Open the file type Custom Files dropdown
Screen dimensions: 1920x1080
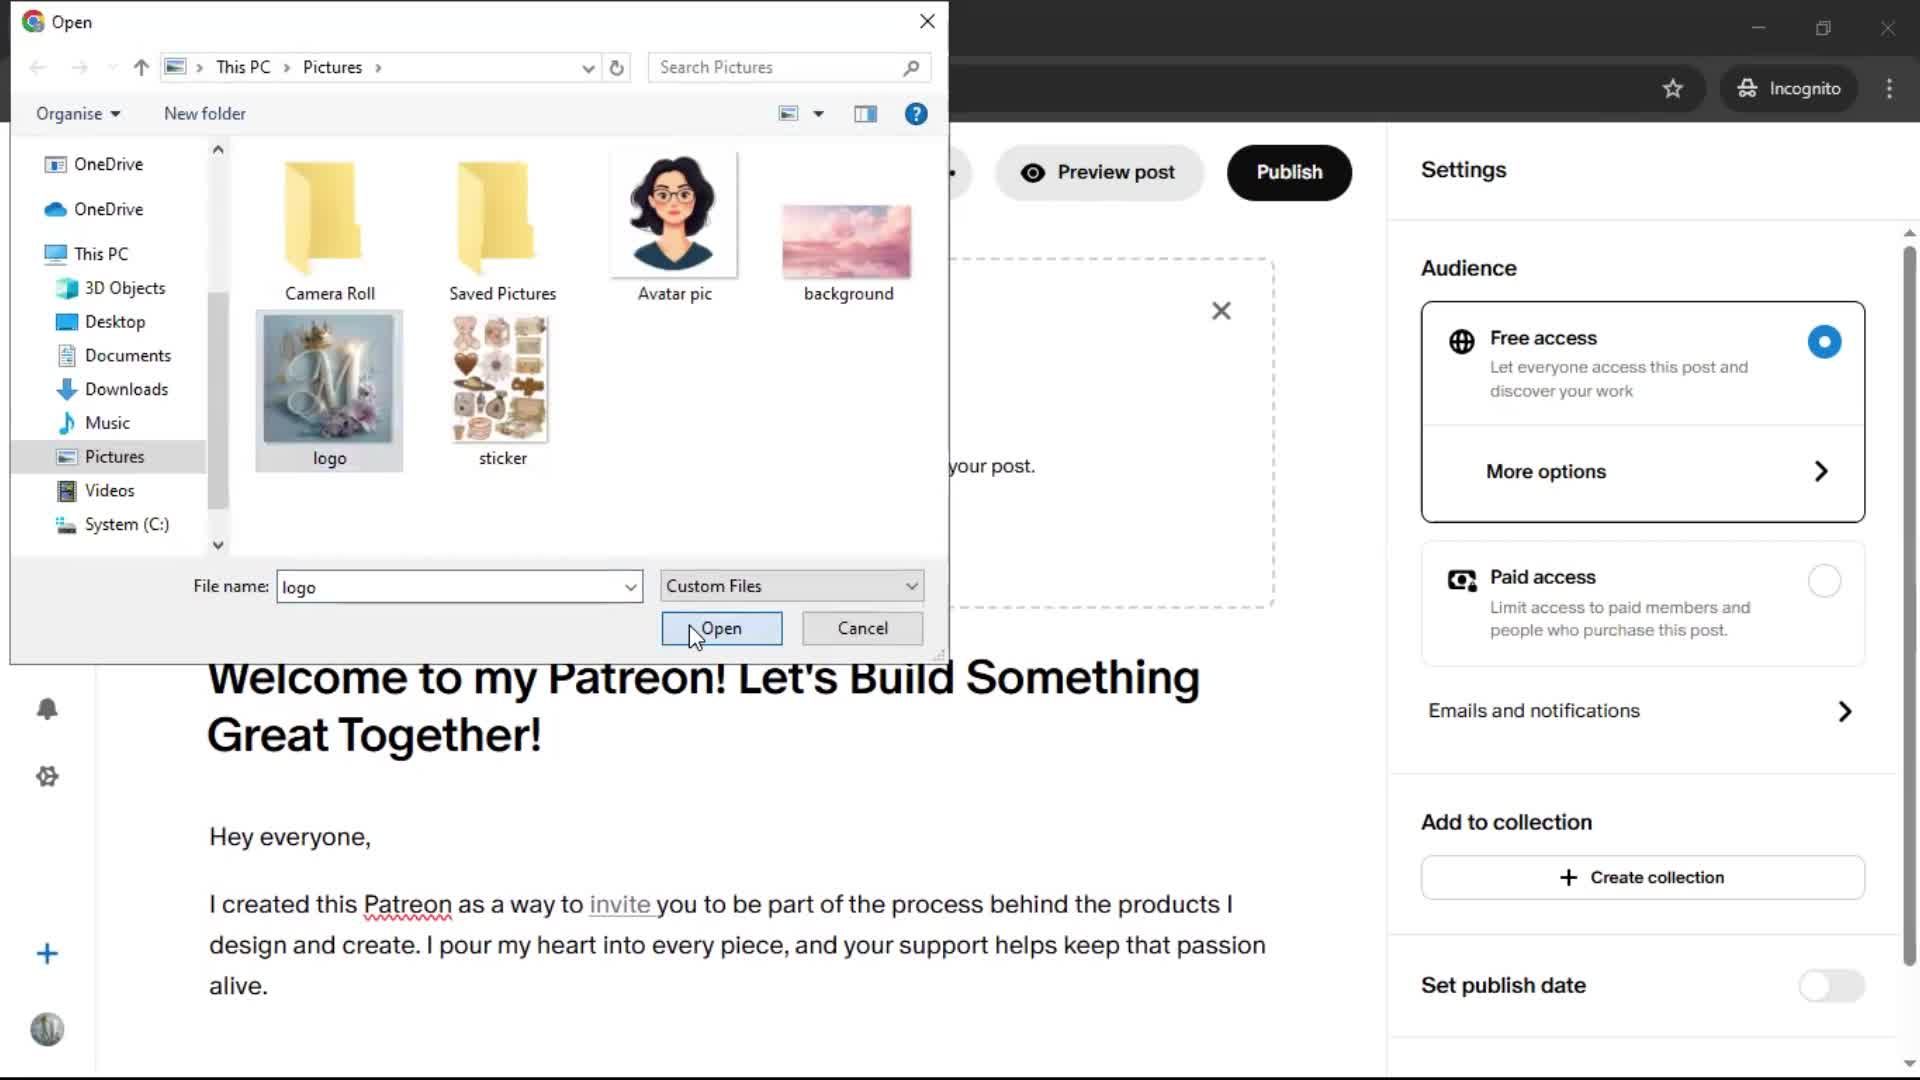tap(792, 586)
